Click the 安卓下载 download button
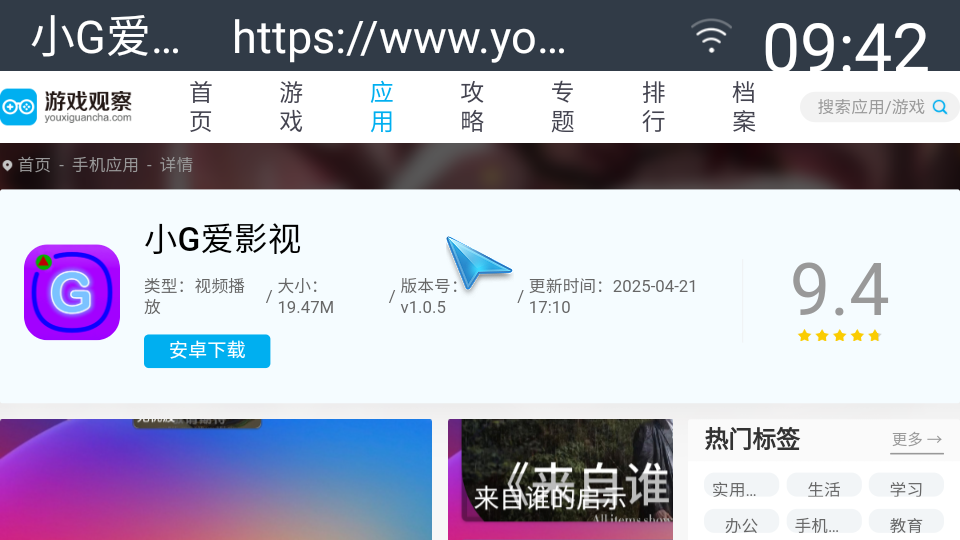The height and width of the screenshot is (540, 960). (x=207, y=351)
